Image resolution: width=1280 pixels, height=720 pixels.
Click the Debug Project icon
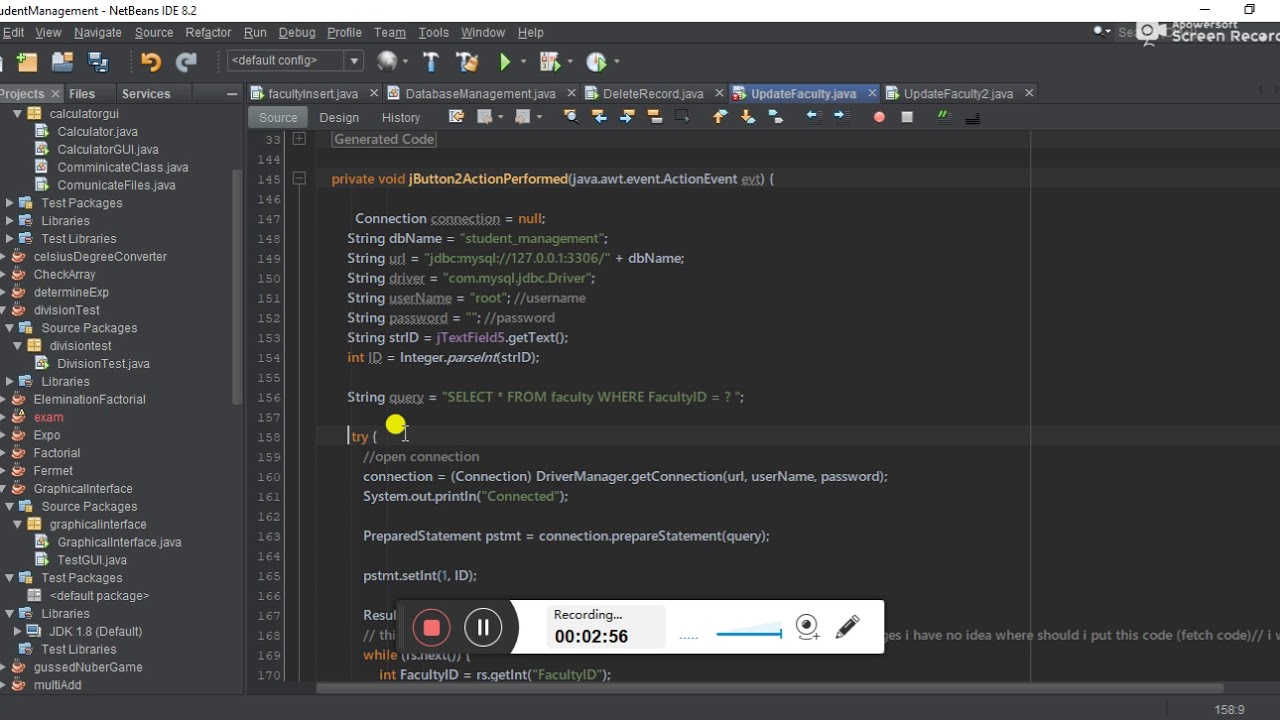tap(548, 62)
